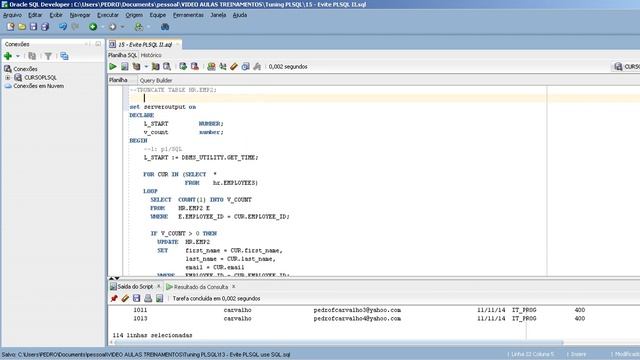
Task: Open the connection selector dropdown at top right
Action: coord(626,67)
